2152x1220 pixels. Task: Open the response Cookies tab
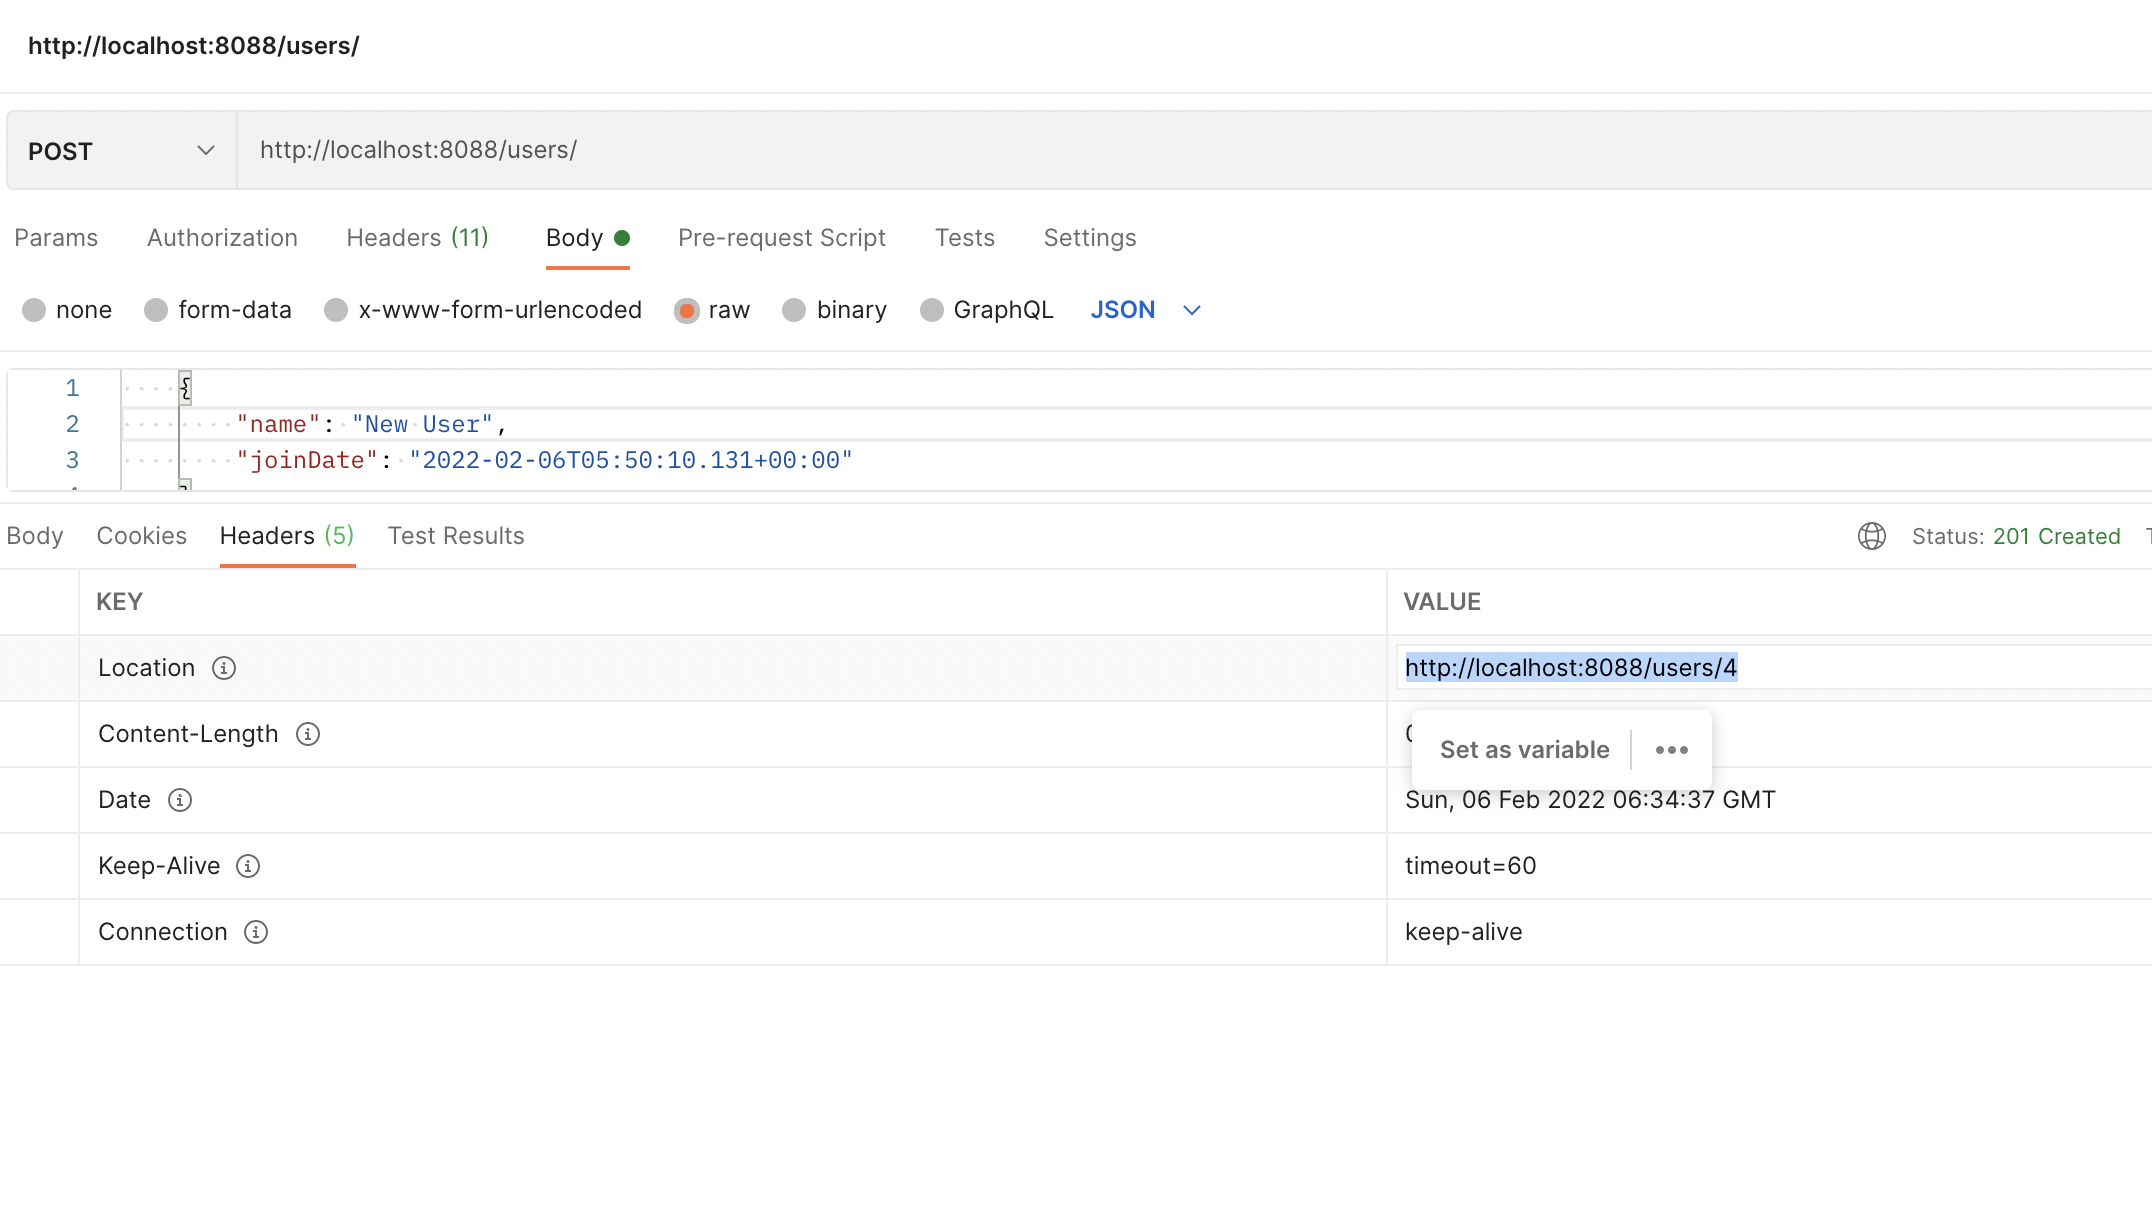(141, 536)
